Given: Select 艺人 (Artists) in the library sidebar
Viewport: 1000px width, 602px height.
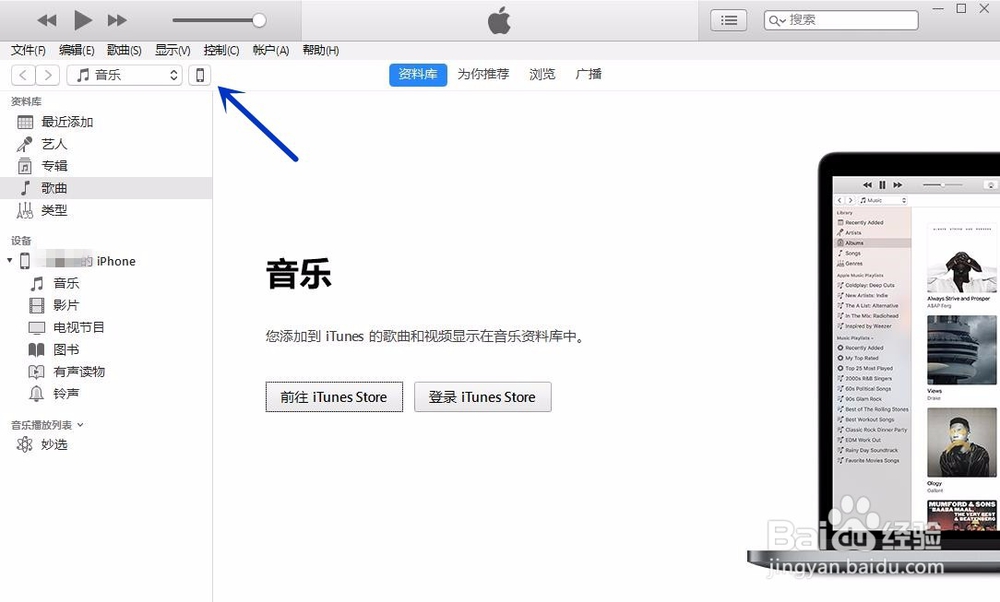Looking at the screenshot, I should pyautogui.click(x=54, y=144).
